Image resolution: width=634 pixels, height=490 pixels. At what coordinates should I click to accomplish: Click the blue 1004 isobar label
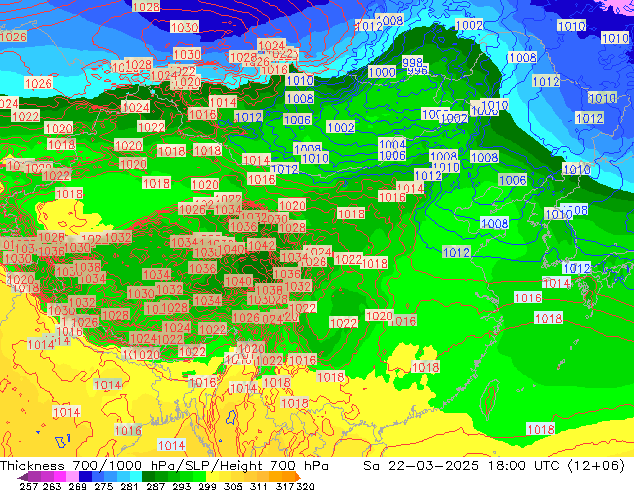392,144
